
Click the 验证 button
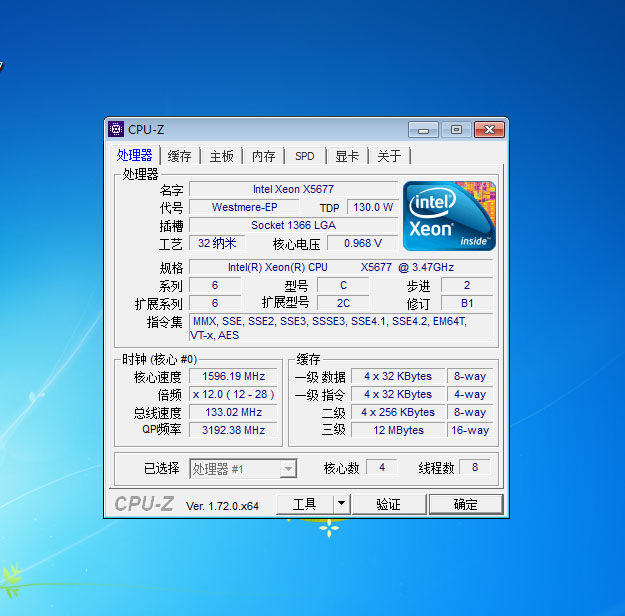tap(389, 504)
